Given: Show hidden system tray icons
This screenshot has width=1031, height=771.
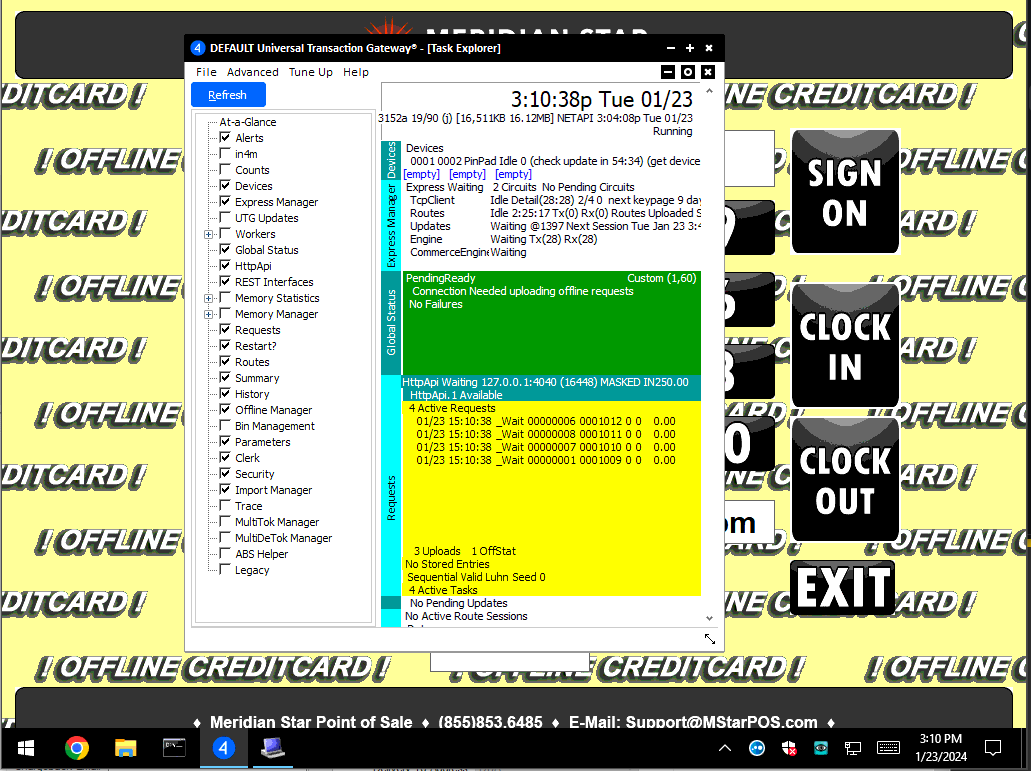Looking at the screenshot, I should pyautogui.click(x=725, y=748).
